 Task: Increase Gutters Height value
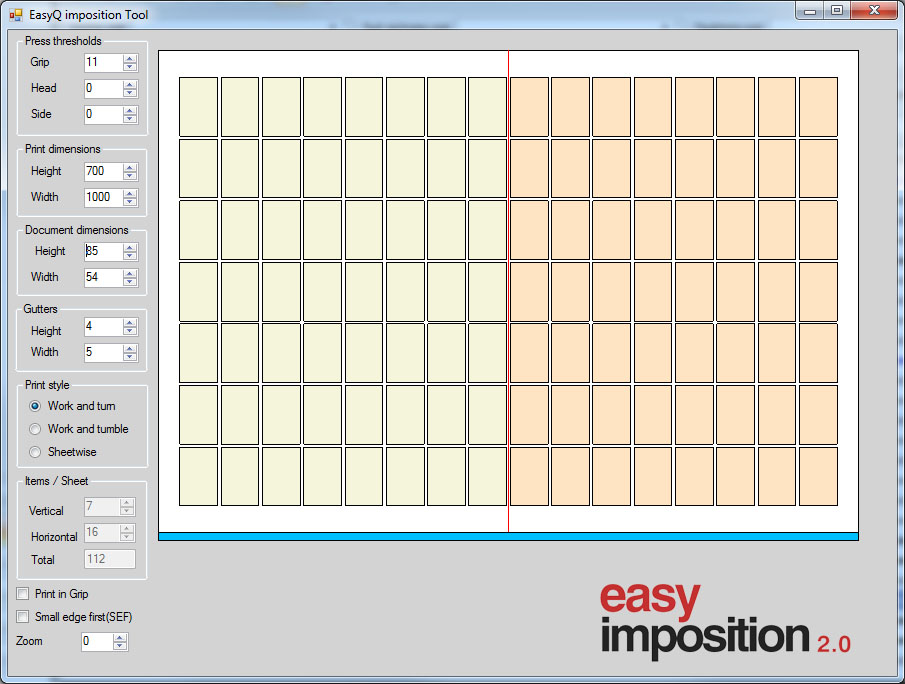coord(130,323)
